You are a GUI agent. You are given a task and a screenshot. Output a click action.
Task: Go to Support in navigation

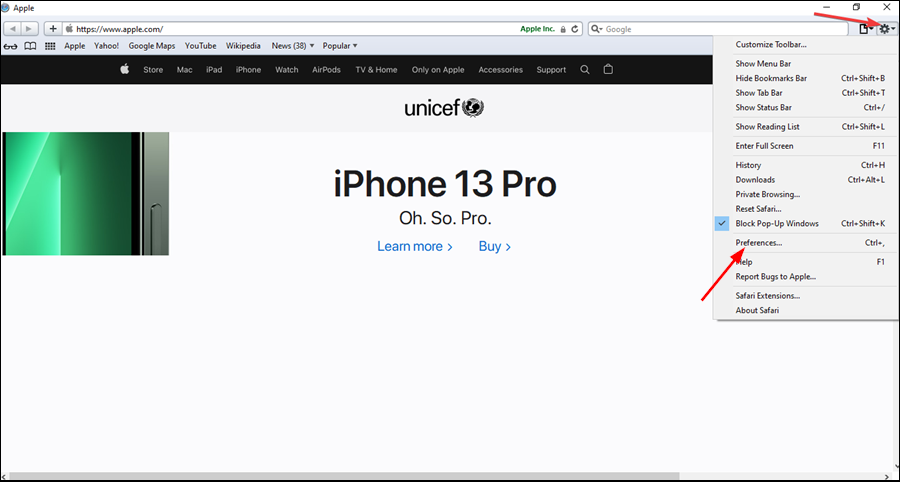(551, 69)
